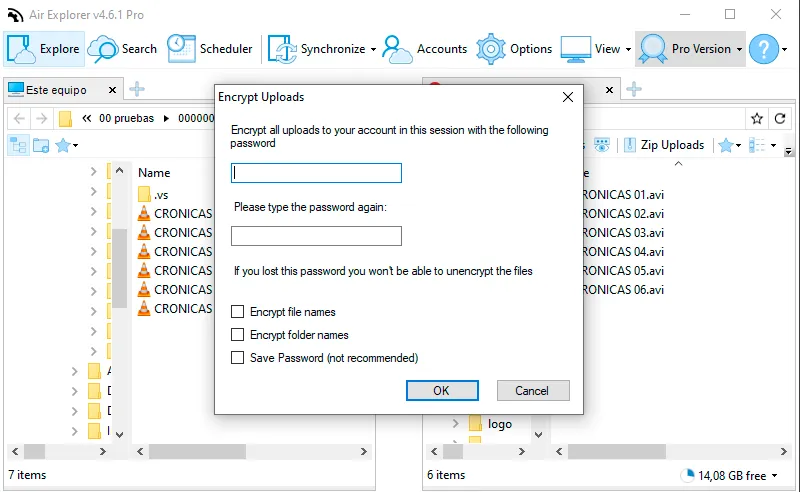Open the Explore view
This screenshot has height=492, width=800.
click(x=44, y=49)
